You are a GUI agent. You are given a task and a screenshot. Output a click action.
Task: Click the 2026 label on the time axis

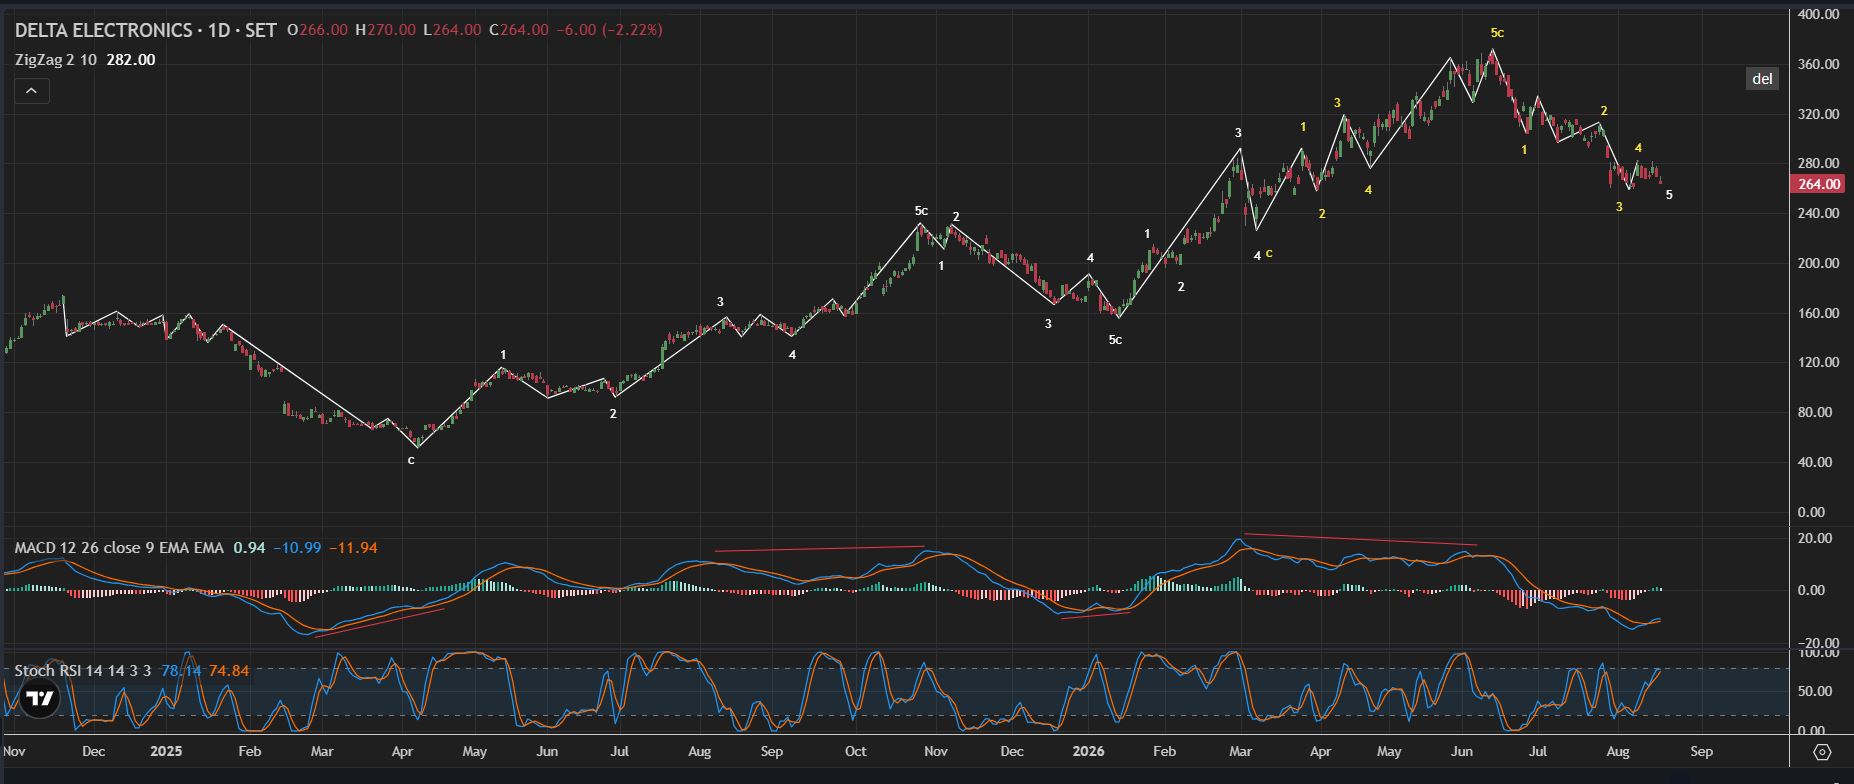[1087, 752]
